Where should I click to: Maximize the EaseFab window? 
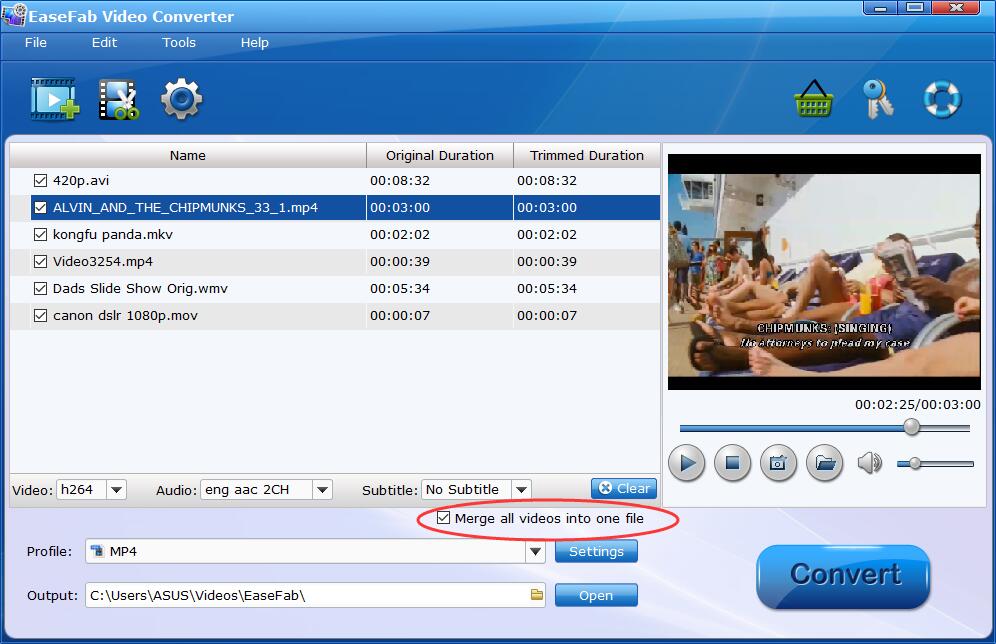coord(915,8)
